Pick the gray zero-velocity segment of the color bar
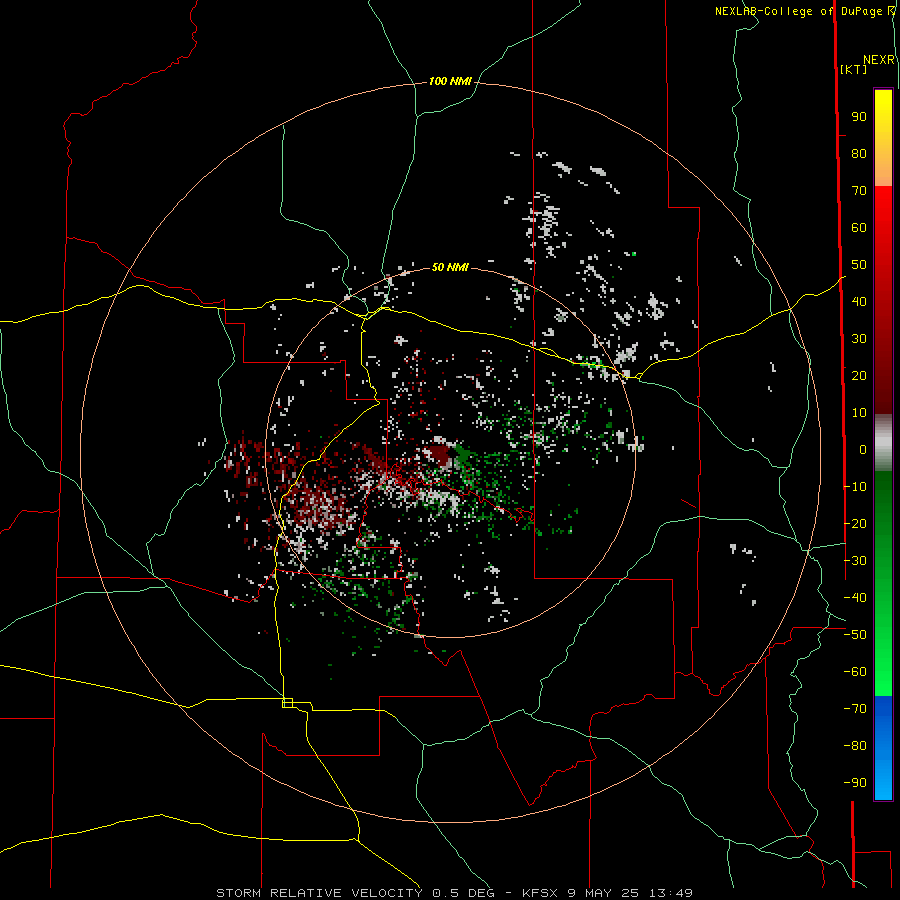The width and height of the screenshot is (900, 900). [x=883, y=443]
